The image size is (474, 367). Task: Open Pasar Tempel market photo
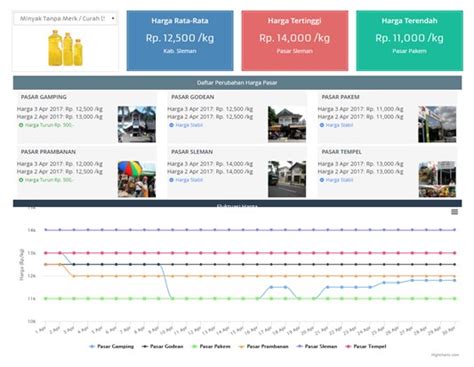pyautogui.click(x=437, y=179)
